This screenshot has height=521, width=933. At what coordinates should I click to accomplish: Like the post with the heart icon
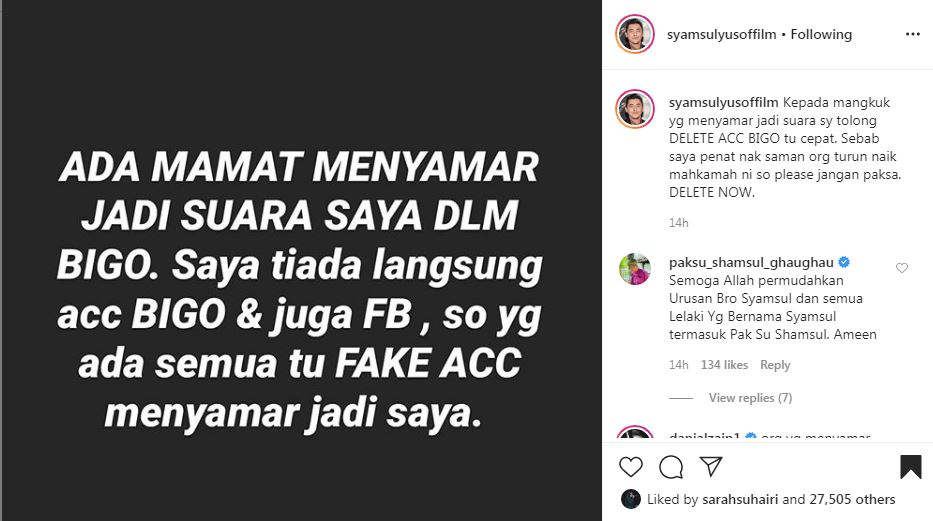[x=631, y=467]
